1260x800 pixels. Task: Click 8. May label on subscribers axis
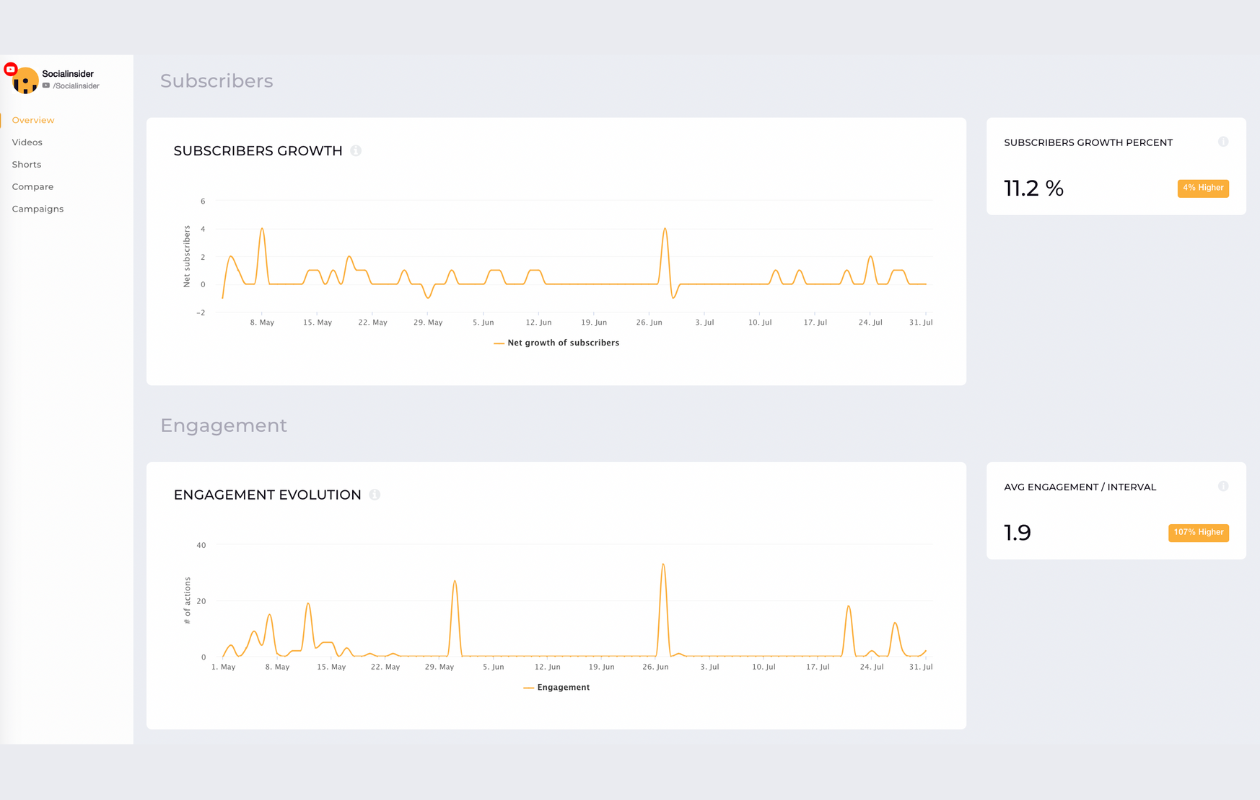click(x=261, y=323)
